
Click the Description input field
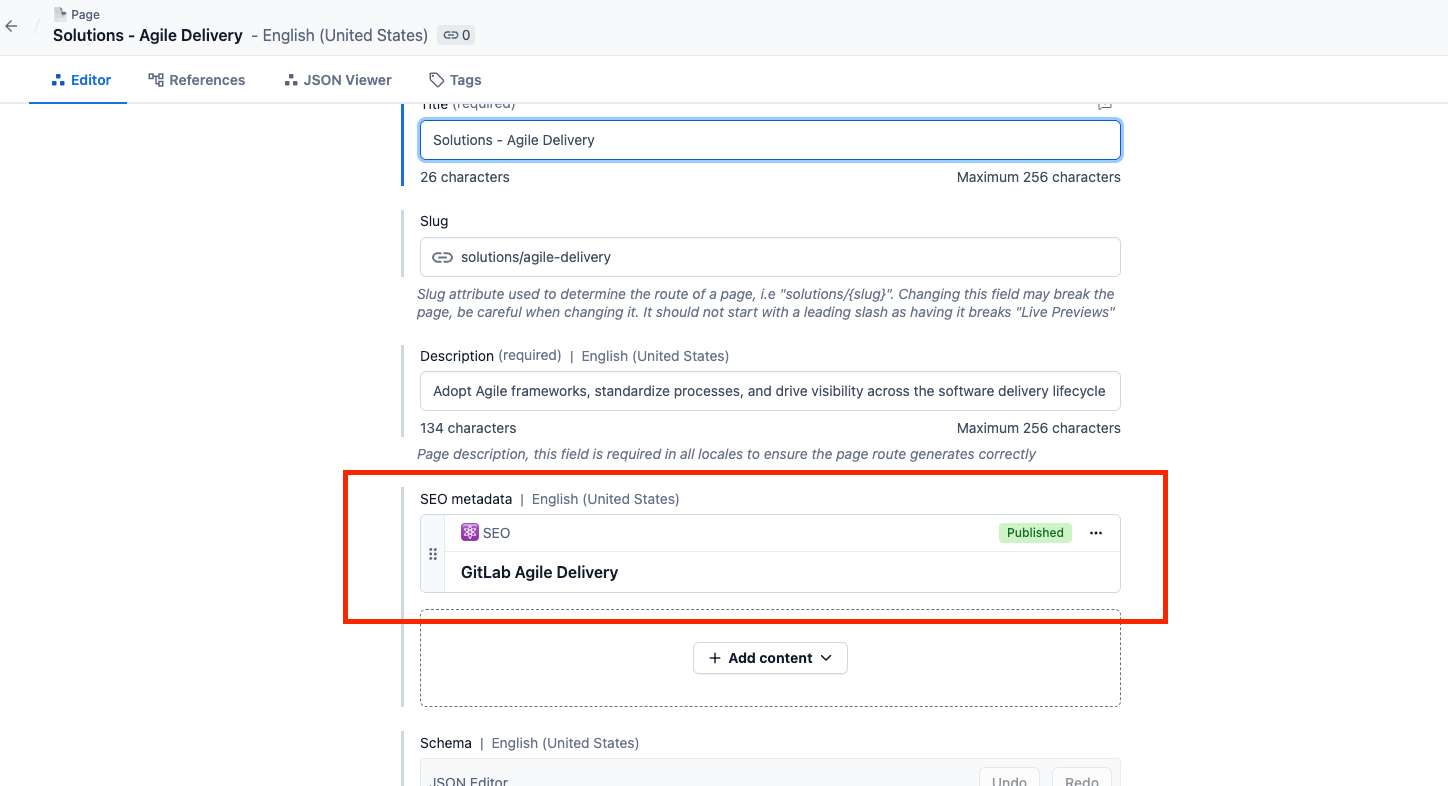[770, 391]
